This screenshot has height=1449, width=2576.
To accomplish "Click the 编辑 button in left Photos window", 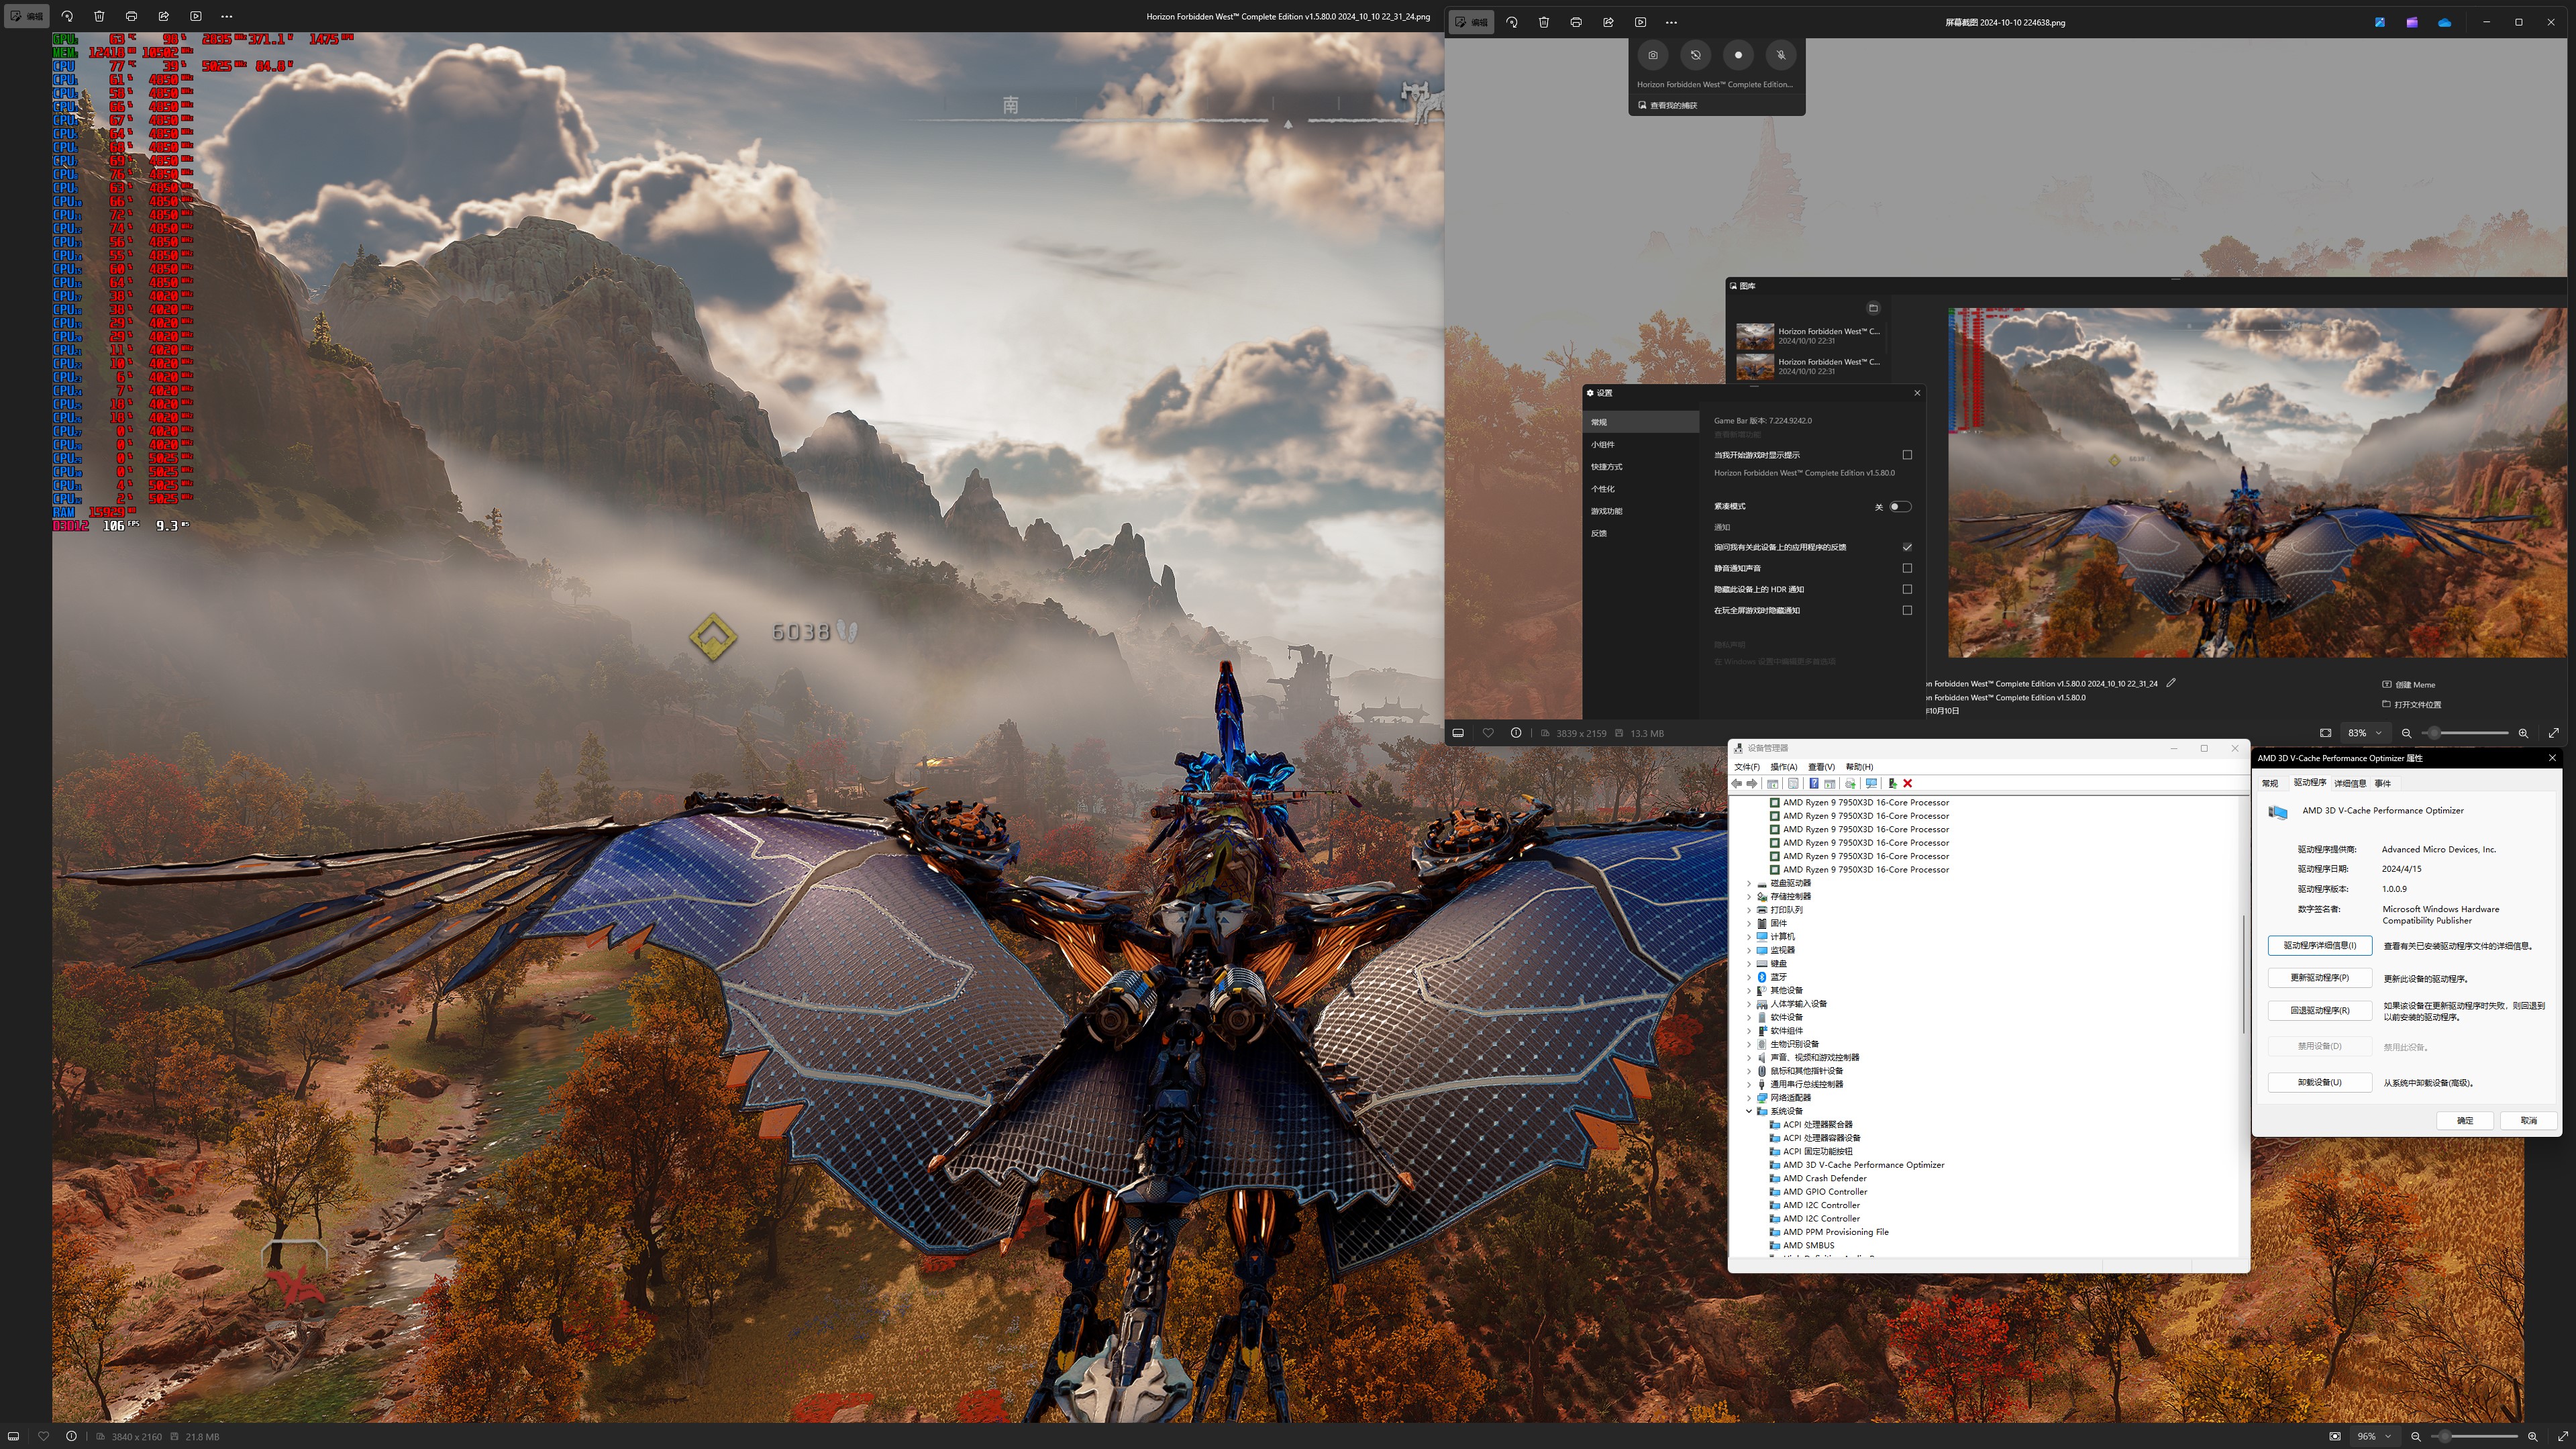I will [x=26, y=16].
